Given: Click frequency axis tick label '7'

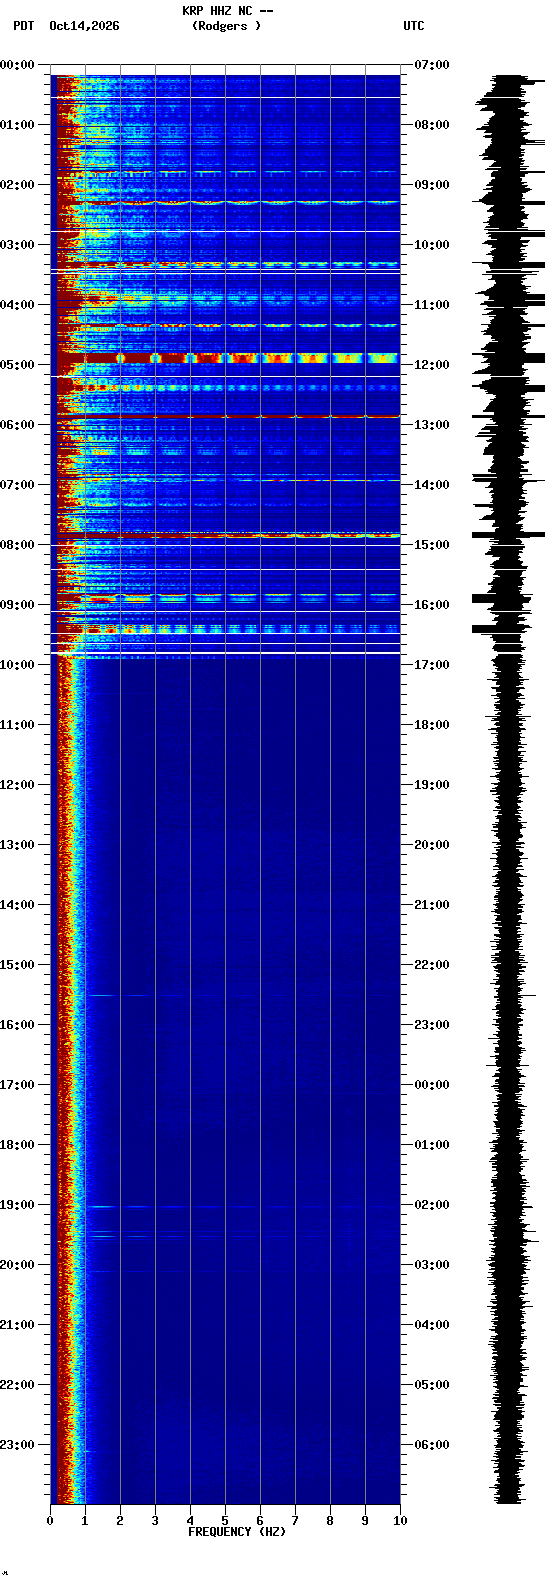Looking at the screenshot, I should point(295,1521).
